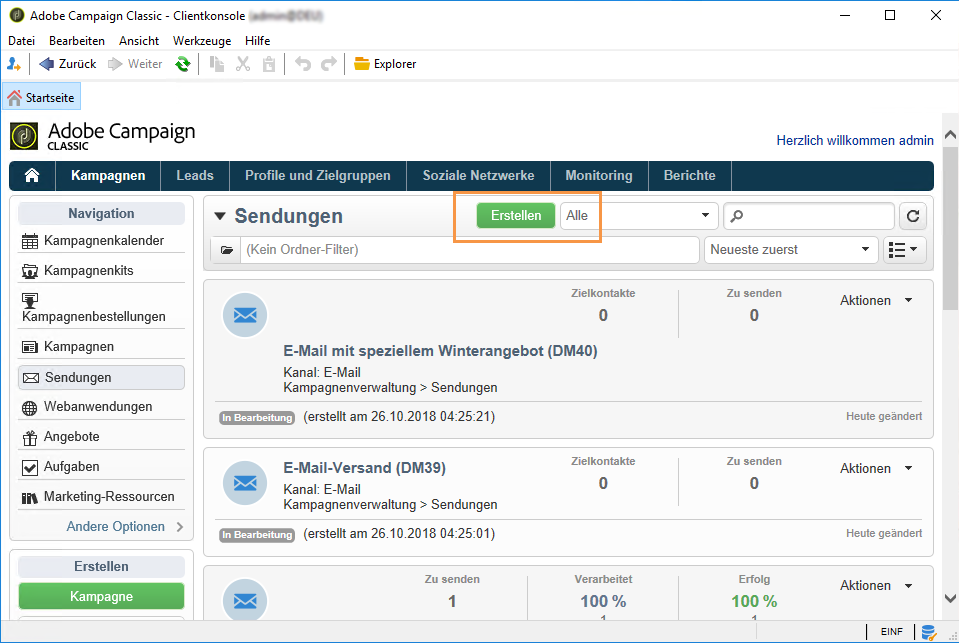This screenshot has height=643, width=959.
Task: Click Herzlich willkommen admin link
Action: pos(854,141)
